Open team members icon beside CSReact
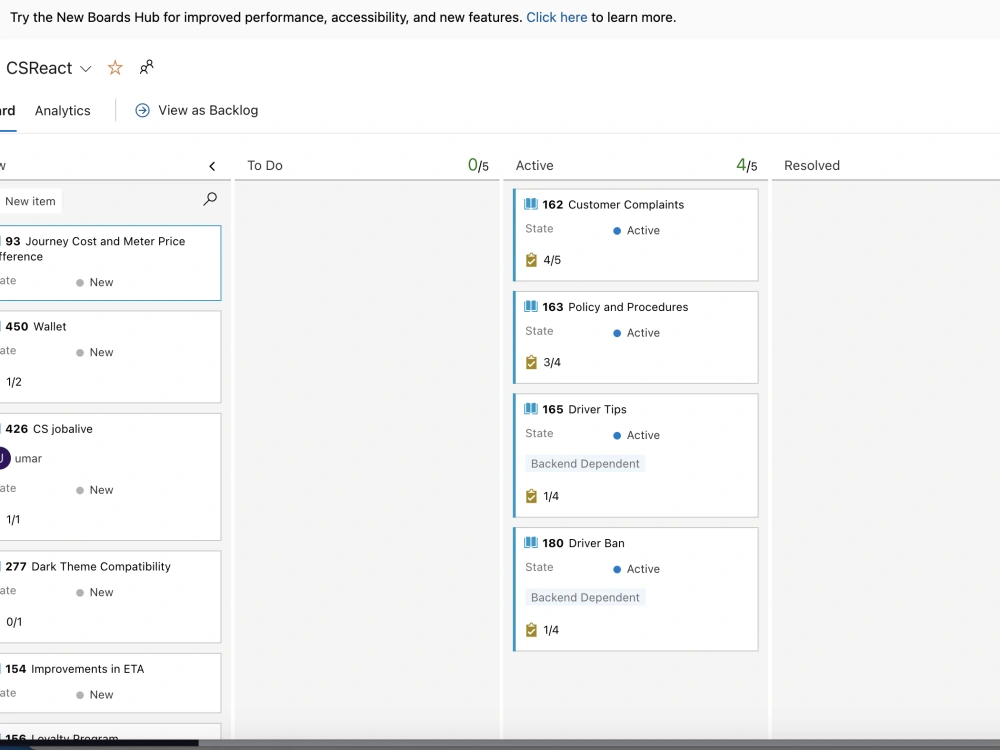Screen dimensions: 1000x750 pos(147,67)
